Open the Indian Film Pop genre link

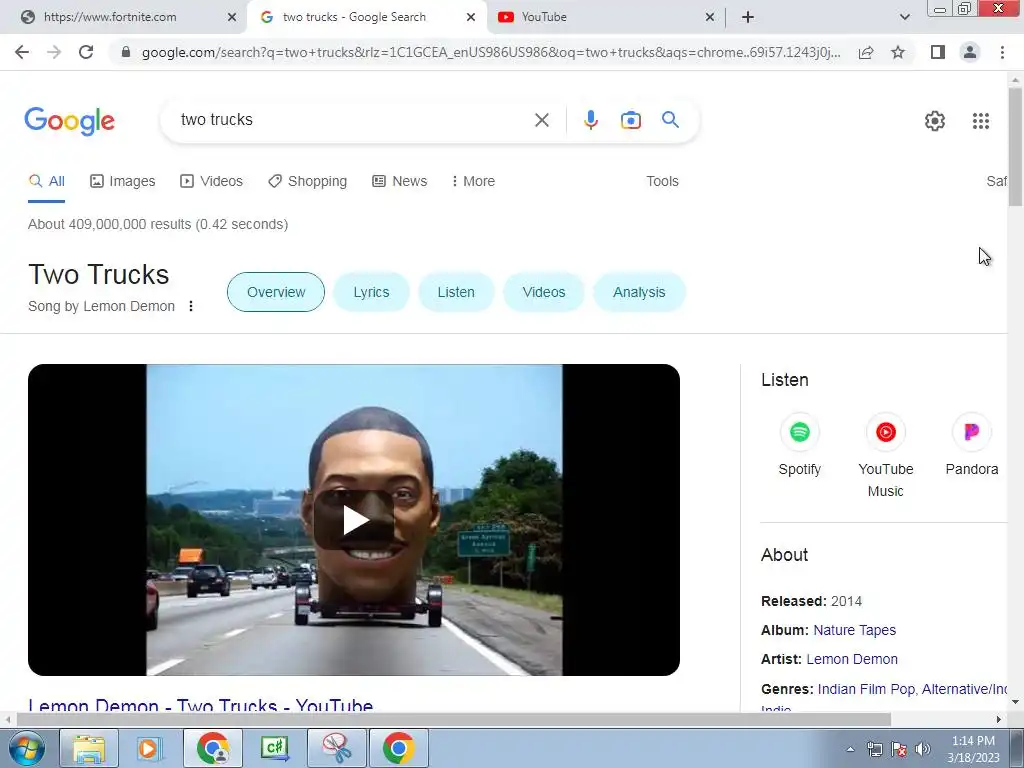(x=867, y=689)
